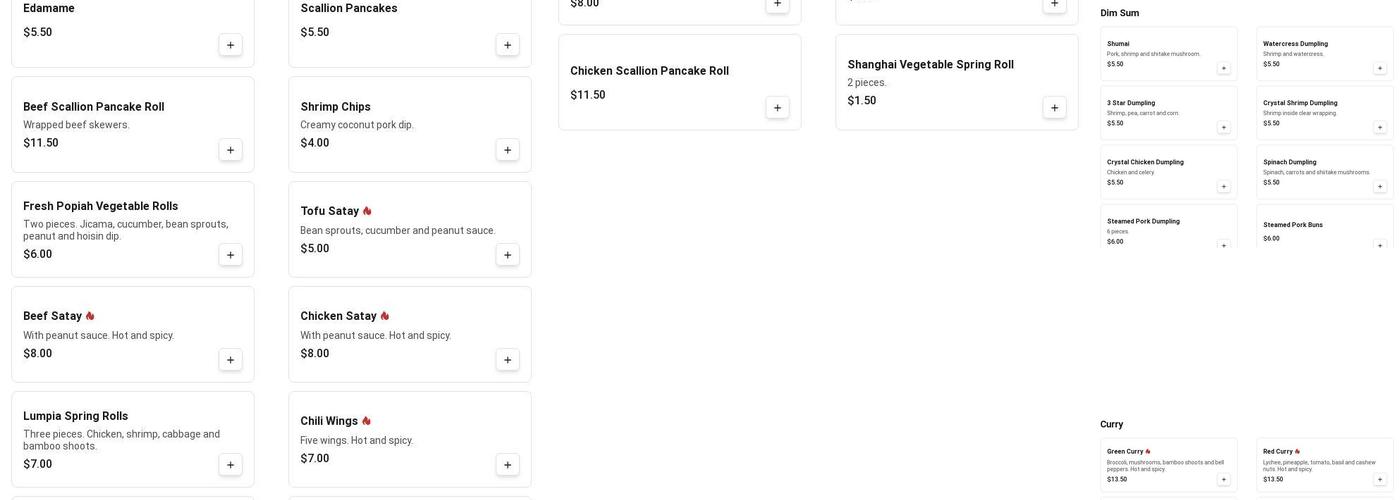Add Green Curry to the order
This screenshot has height=500, width=1400.
click(x=1223, y=480)
